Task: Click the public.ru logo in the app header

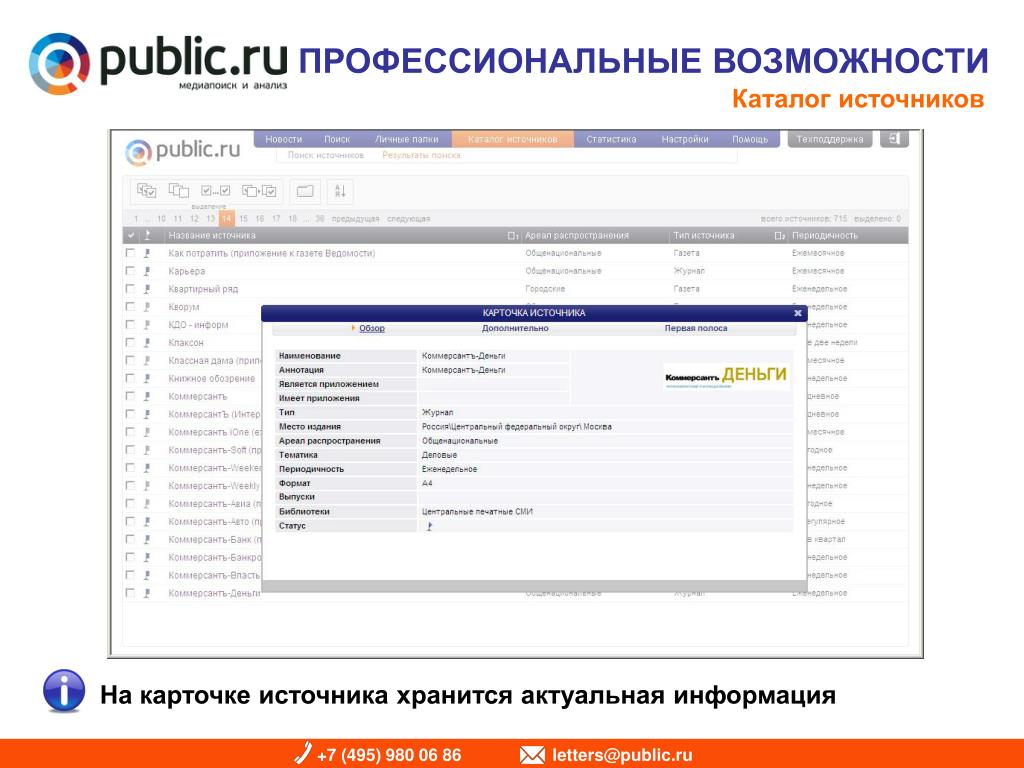Action: [182, 152]
